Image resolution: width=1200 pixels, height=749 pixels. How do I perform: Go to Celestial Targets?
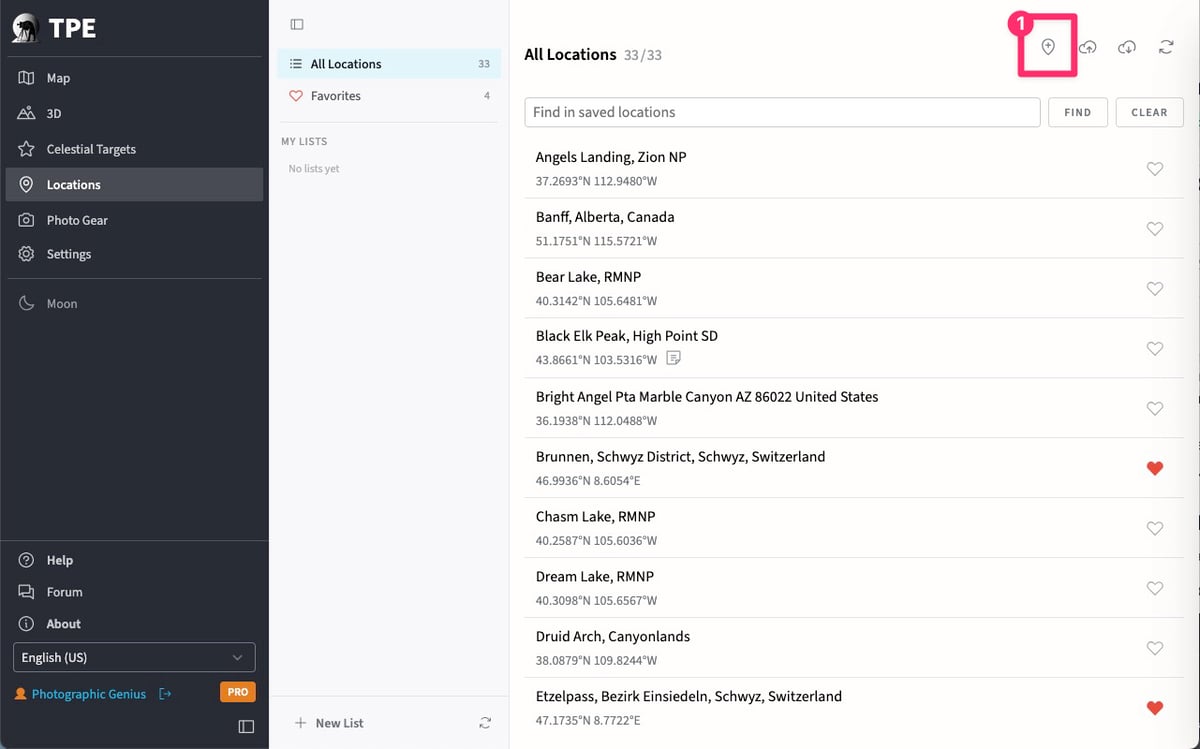click(x=134, y=149)
